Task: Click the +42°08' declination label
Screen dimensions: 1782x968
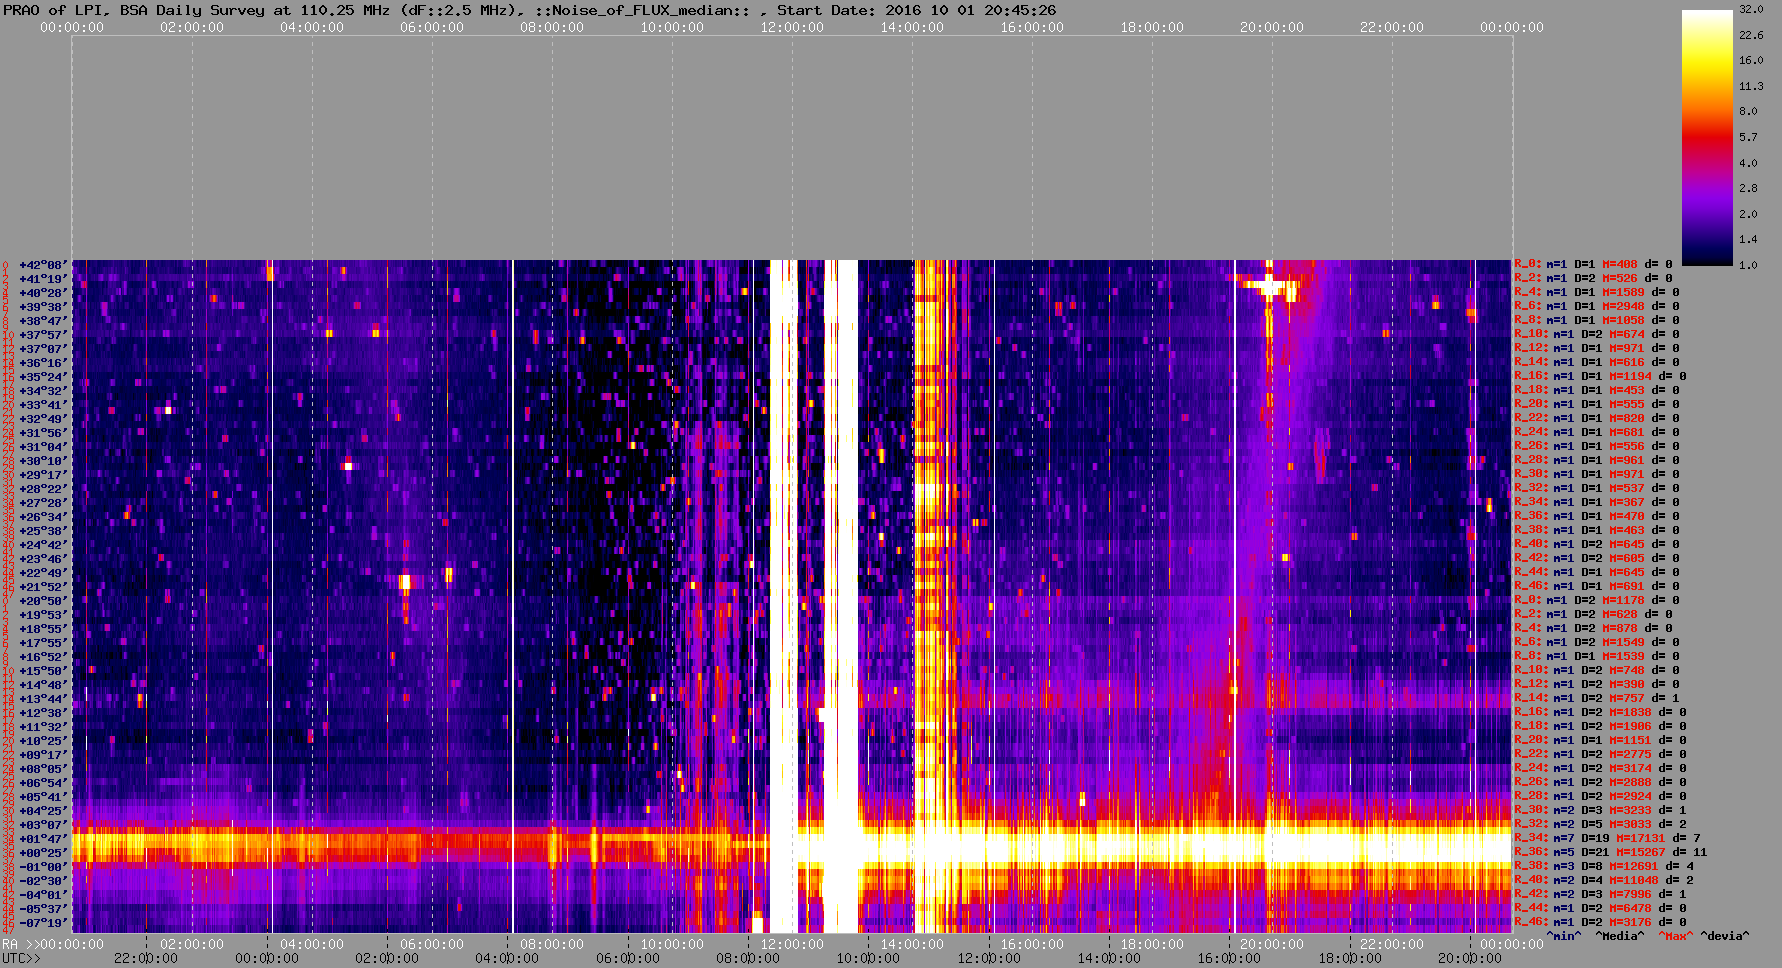Action: [x=43, y=265]
